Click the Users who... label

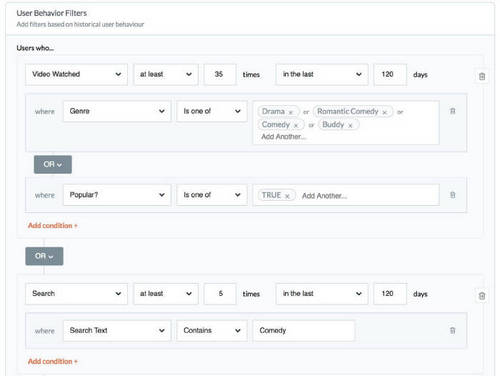35,48
